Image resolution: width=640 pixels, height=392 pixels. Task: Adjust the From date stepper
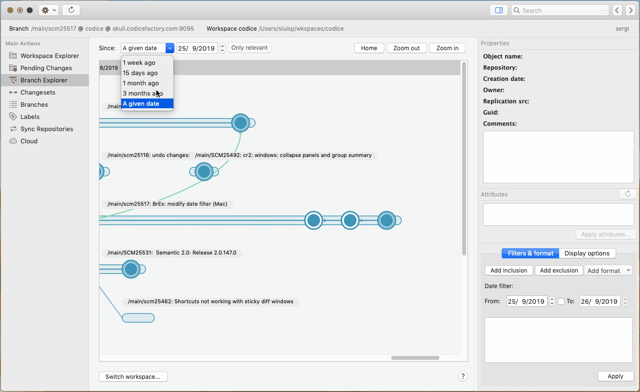pos(552,301)
